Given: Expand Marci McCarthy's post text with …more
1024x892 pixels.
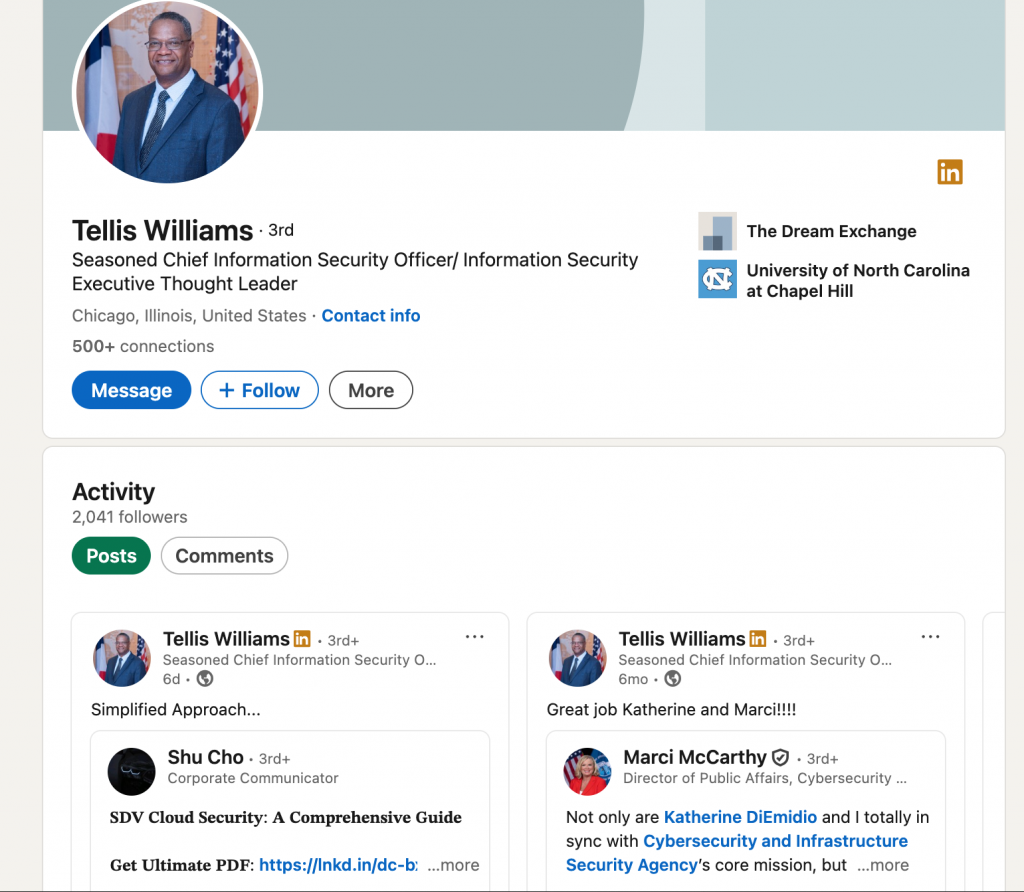Looking at the screenshot, I should pyautogui.click(x=884, y=865).
